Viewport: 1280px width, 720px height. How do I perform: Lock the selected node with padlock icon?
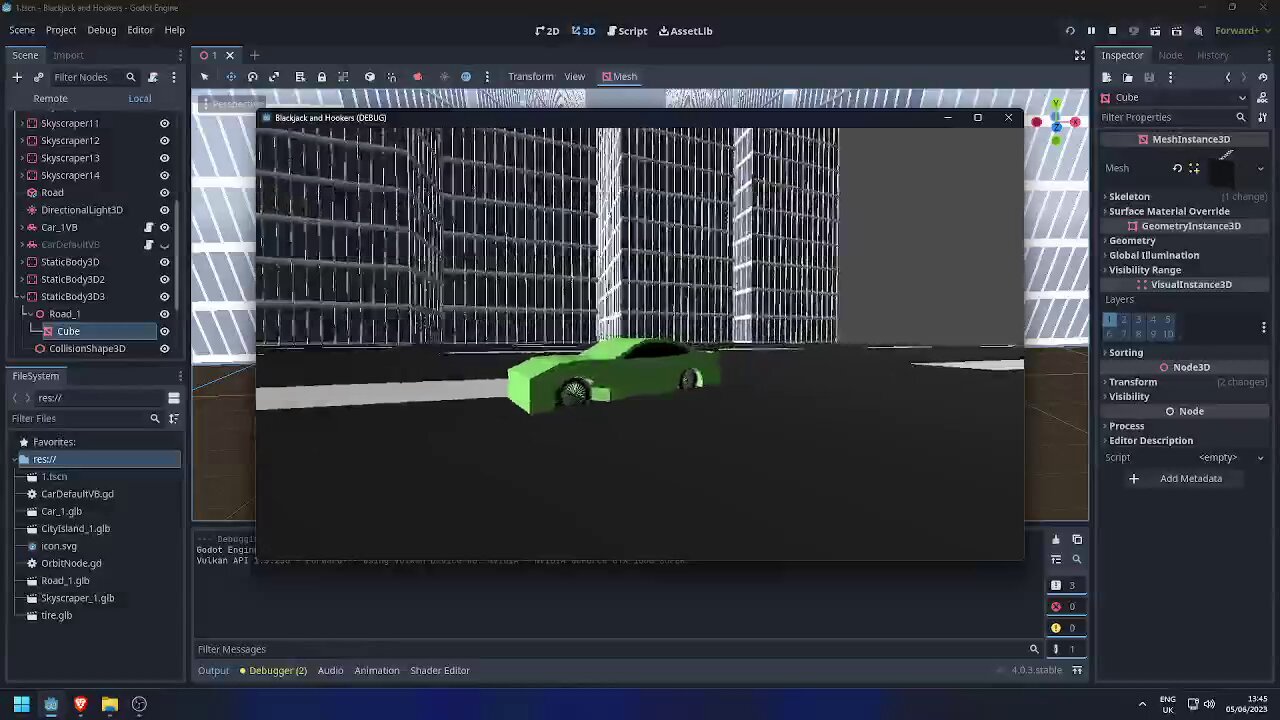[x=321, y=77]
